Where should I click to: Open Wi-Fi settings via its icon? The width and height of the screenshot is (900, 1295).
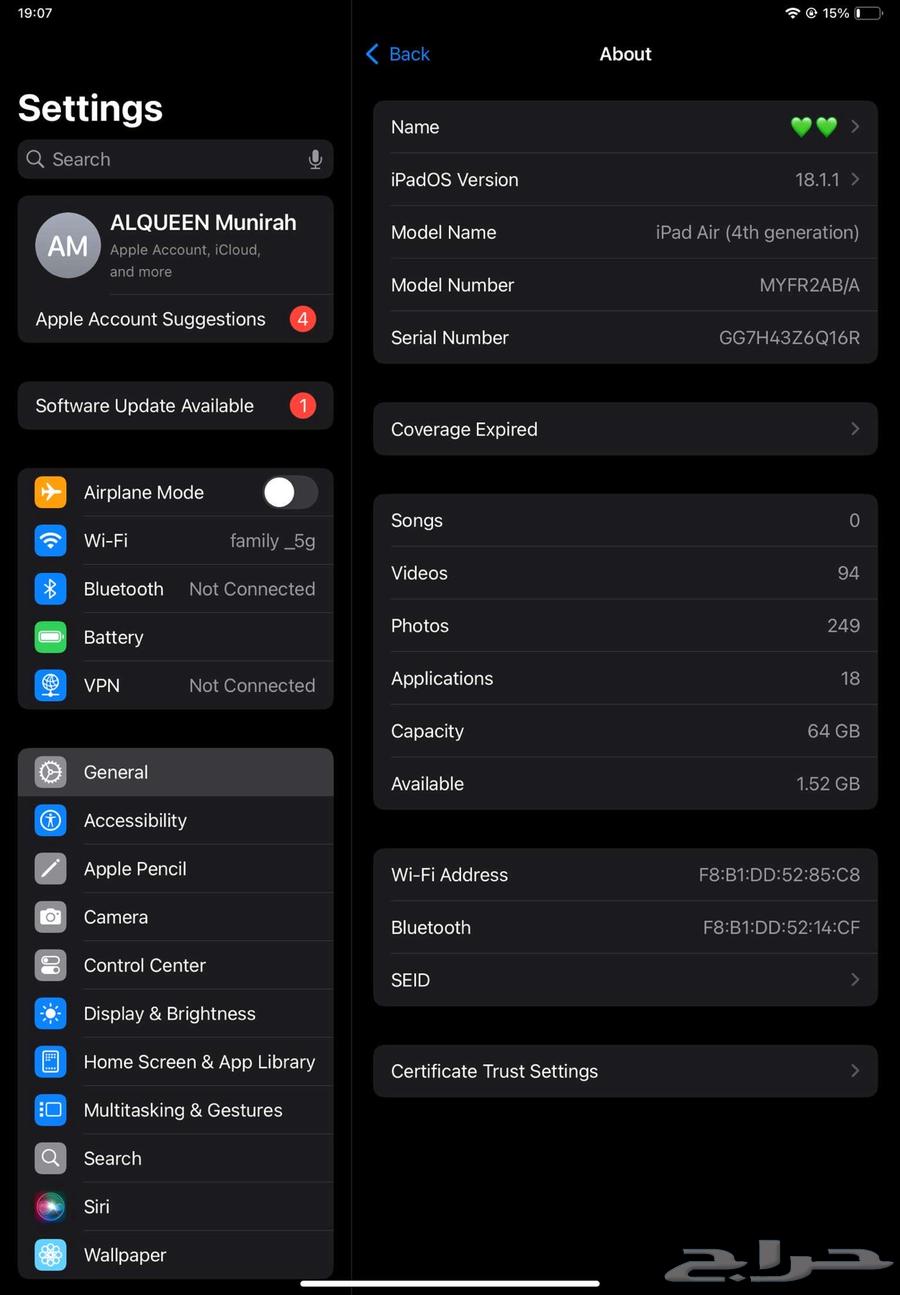[51, 541]
